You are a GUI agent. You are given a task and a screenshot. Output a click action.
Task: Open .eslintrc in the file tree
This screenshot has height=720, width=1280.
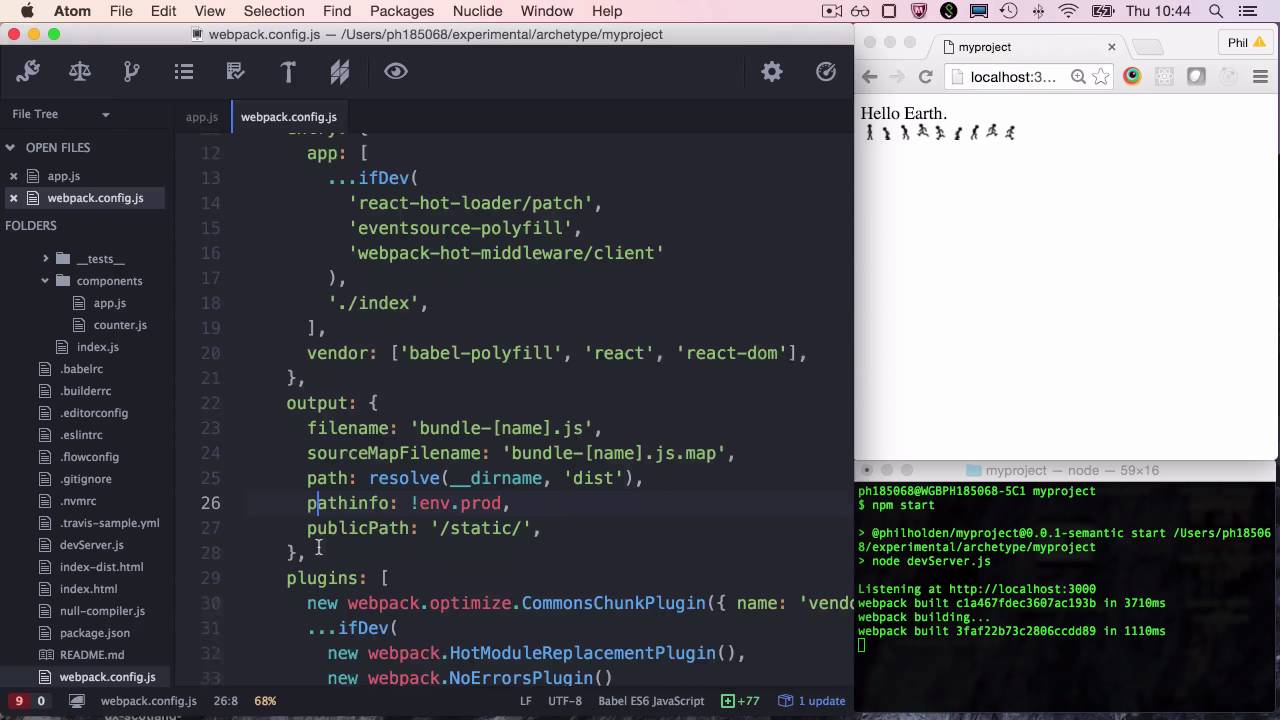pos(81,435)
